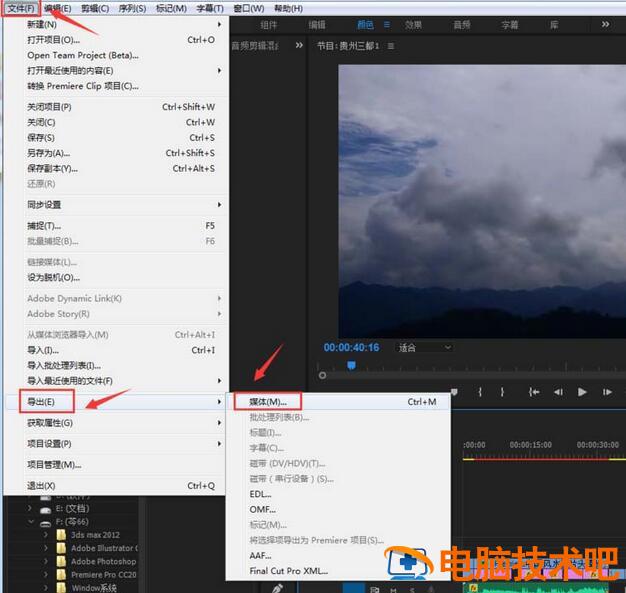Toggle the track M mute button
The image size is (626, 593).
393,590
